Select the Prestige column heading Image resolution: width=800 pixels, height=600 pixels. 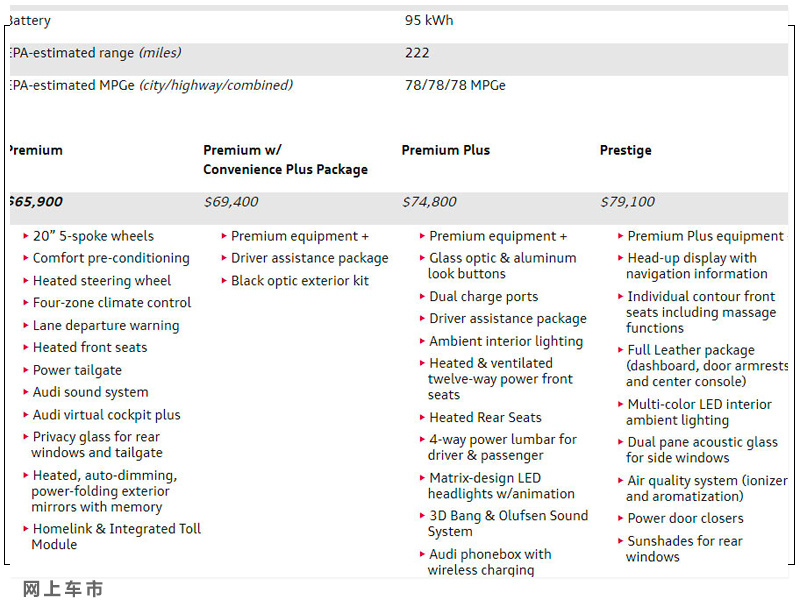tap(626, 150)
